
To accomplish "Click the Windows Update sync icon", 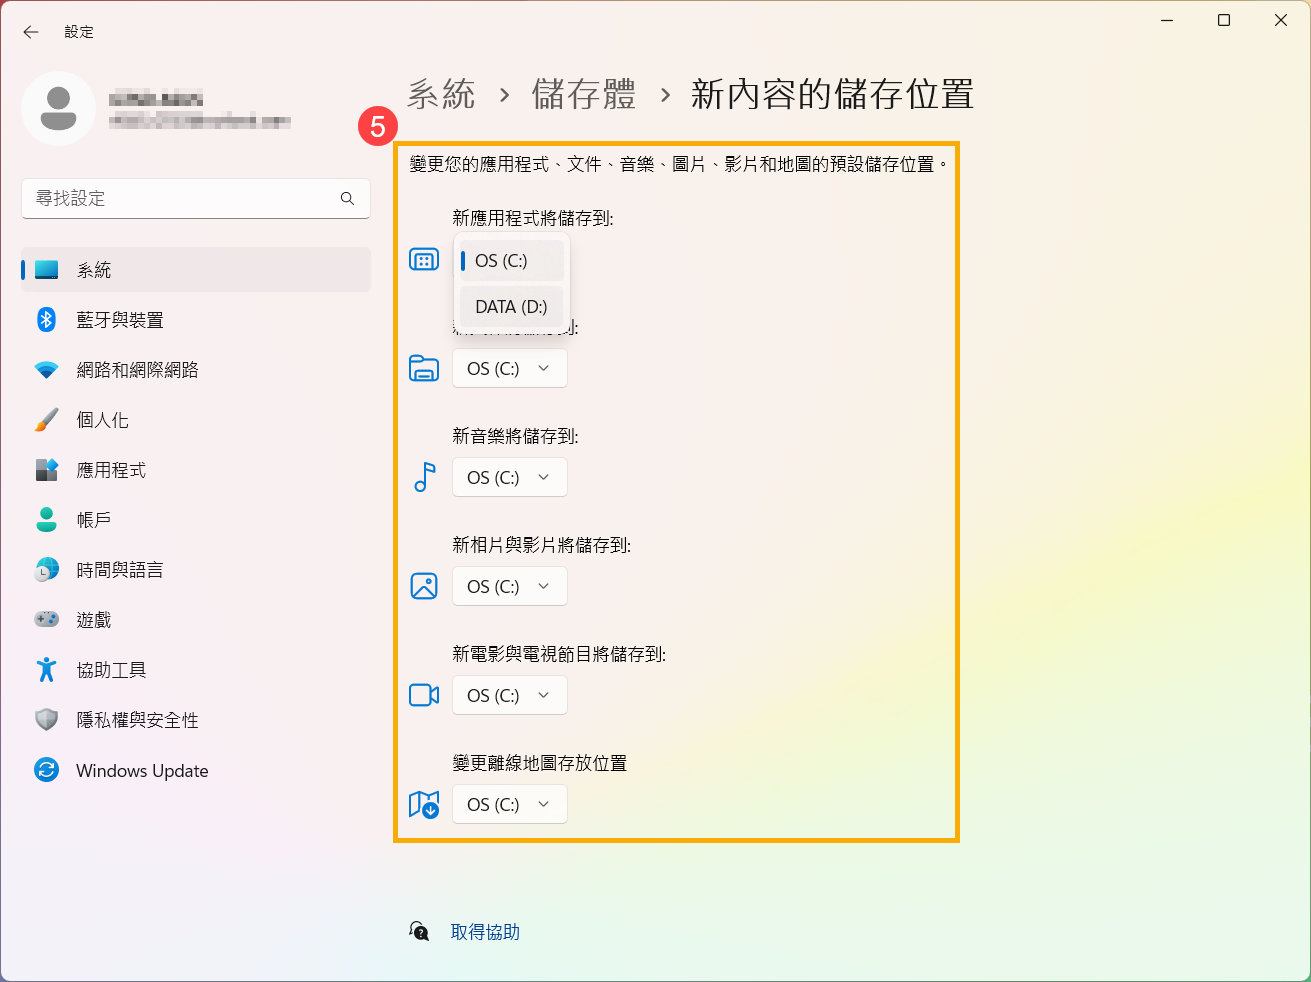I will (x=47, y=770).
